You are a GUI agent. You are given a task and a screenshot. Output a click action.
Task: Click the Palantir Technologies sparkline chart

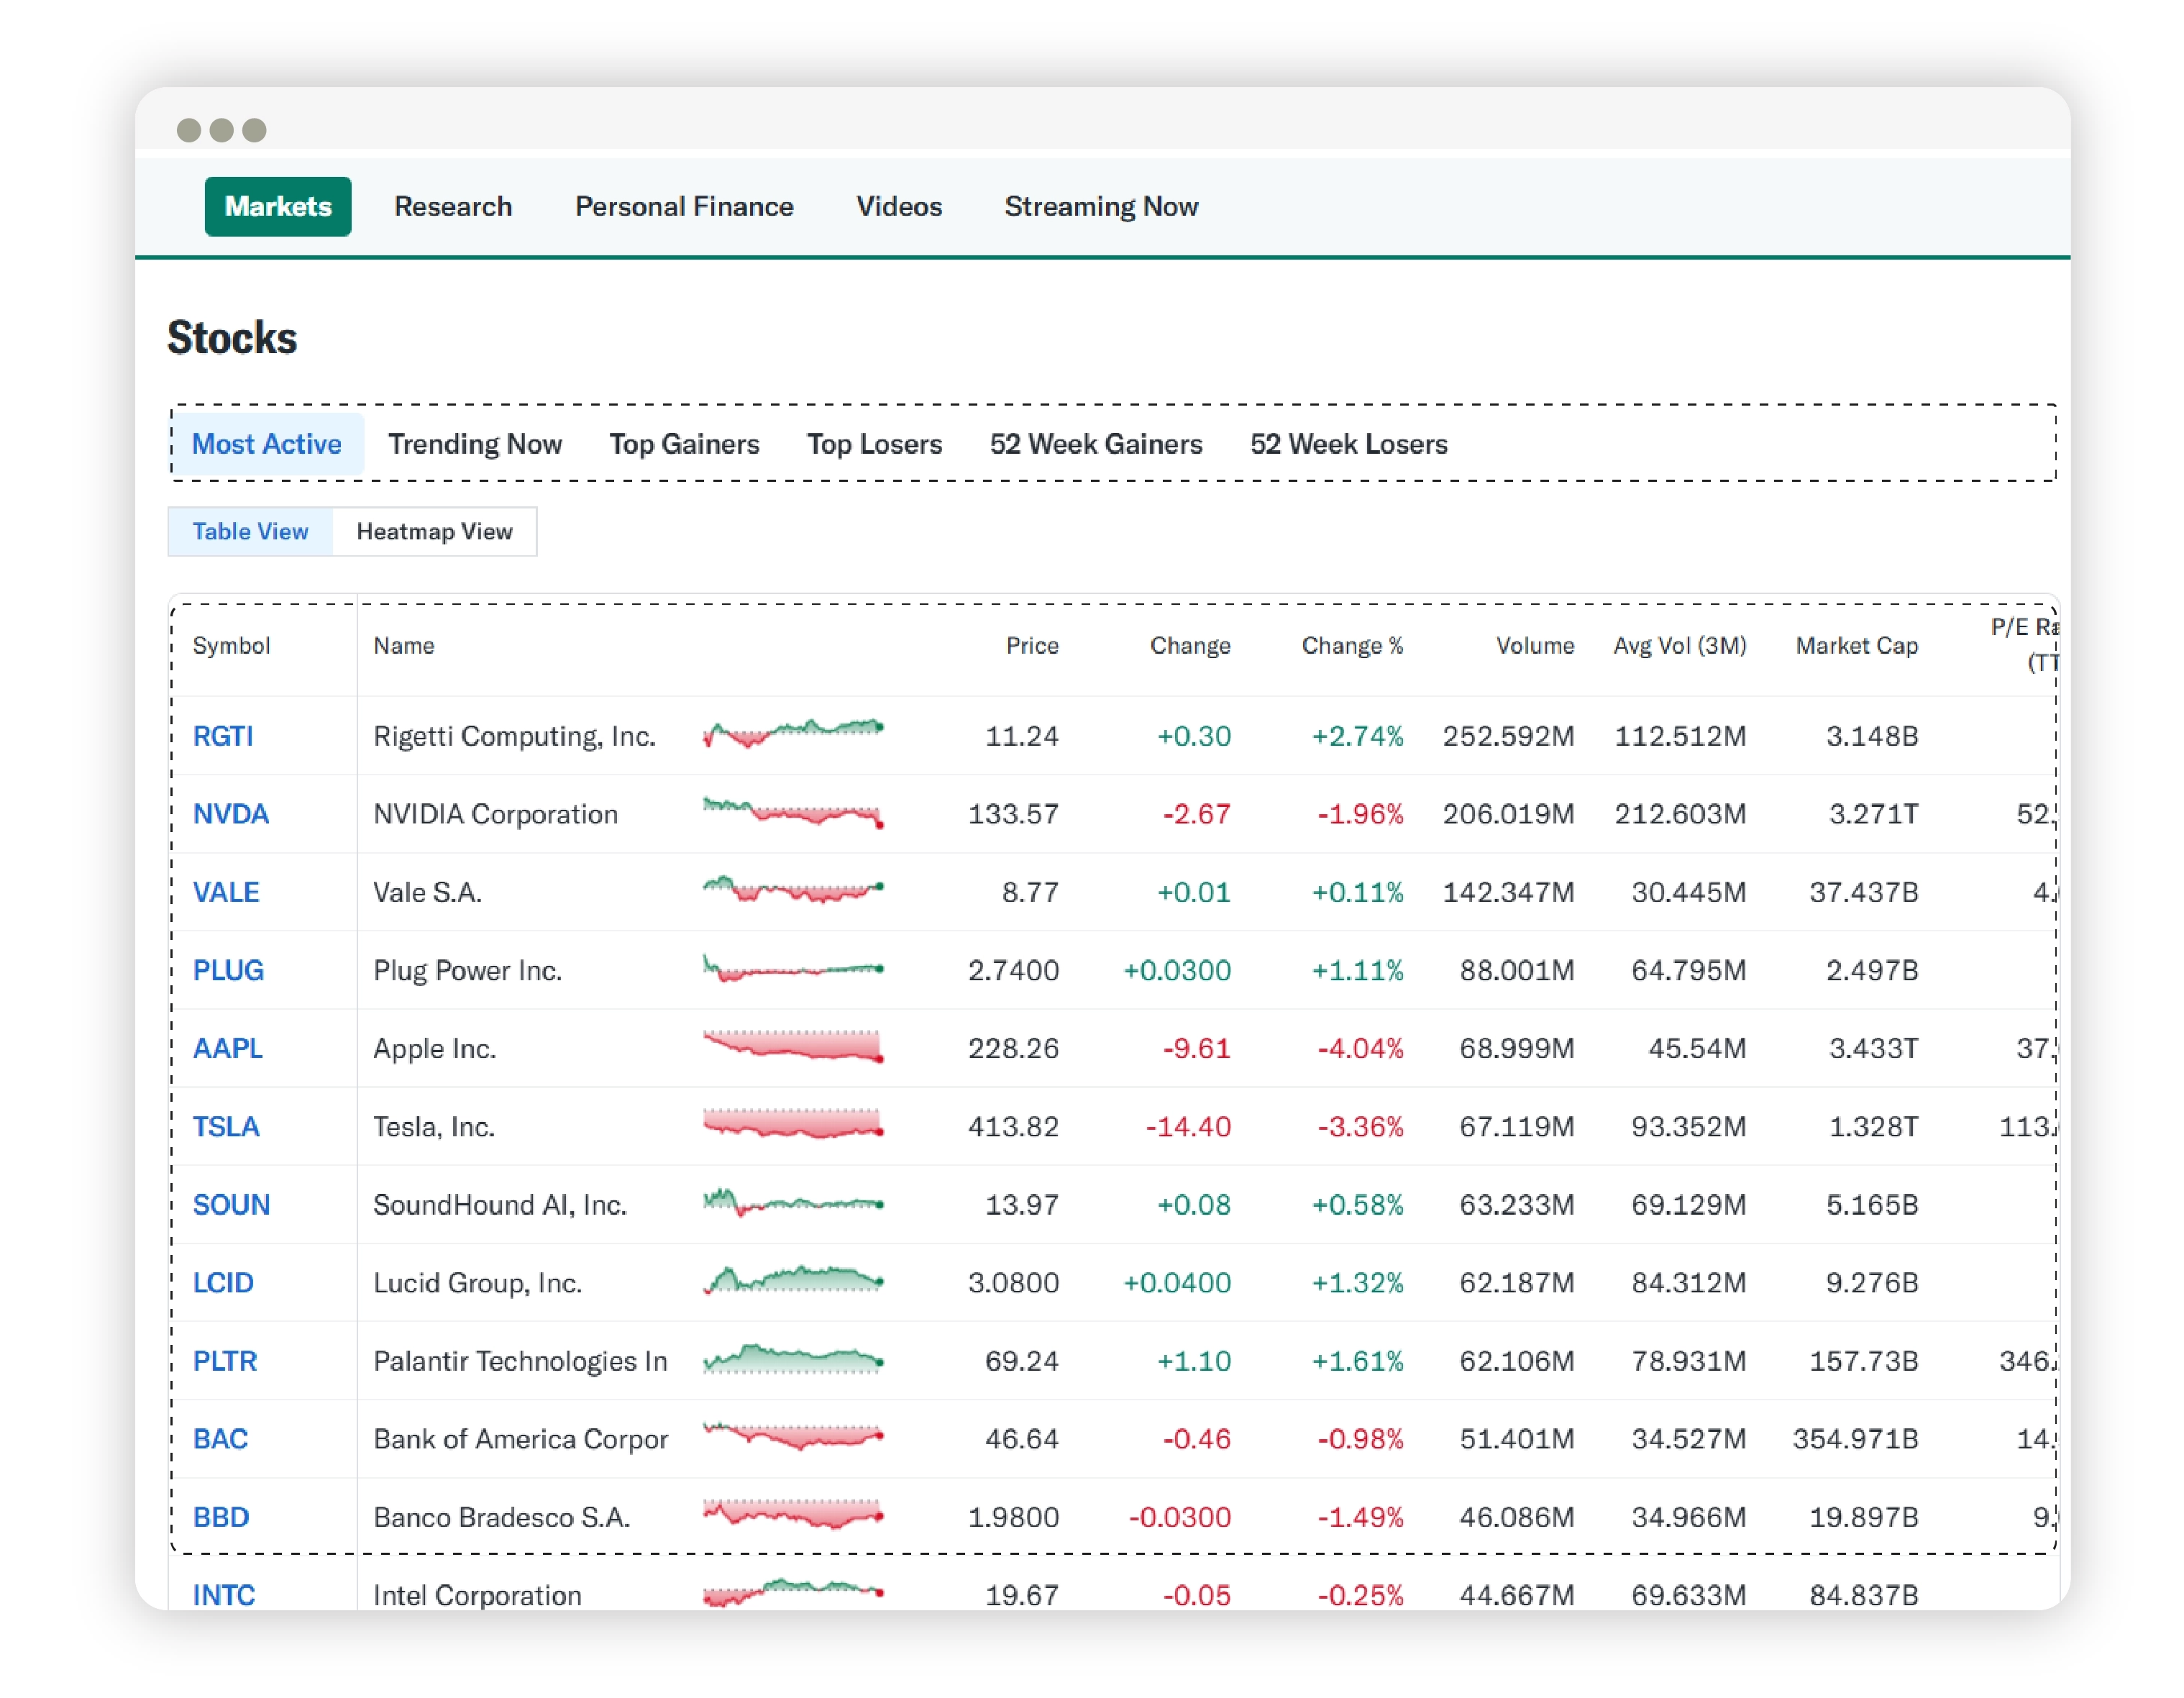tap(793, 1358)
